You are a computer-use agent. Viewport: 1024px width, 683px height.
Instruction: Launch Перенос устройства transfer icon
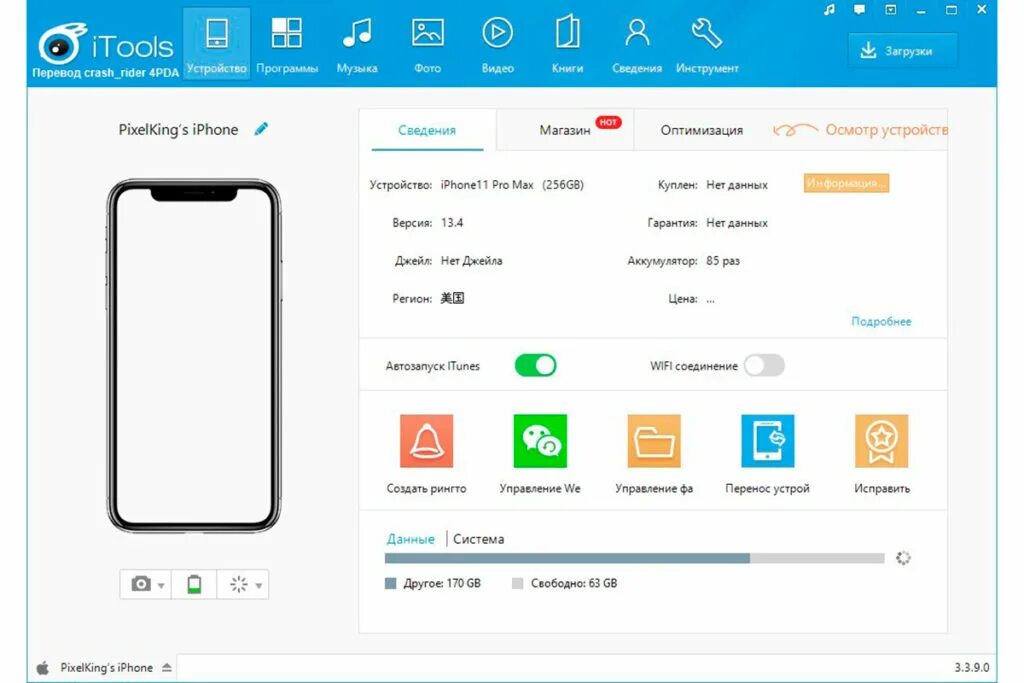pos(767,441)
